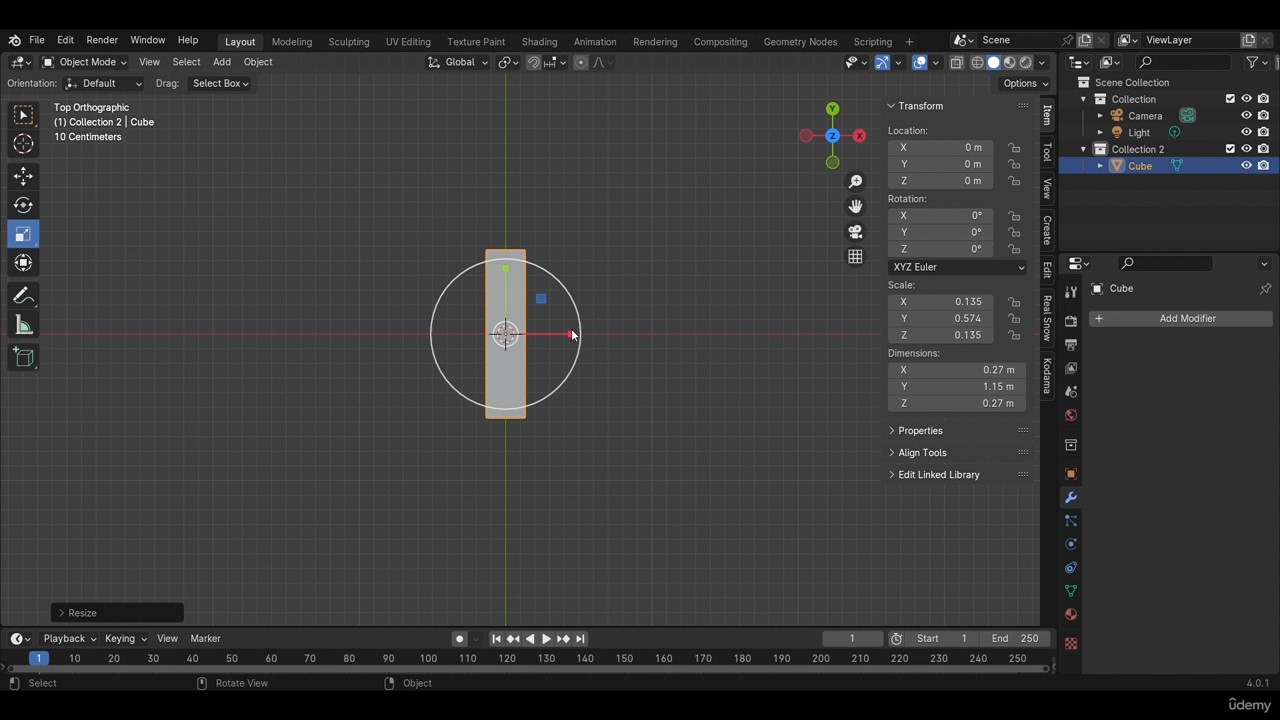This screenshot has width=1280, height=720.
Task: Open timeline Marker menu
Action: pos(205,639)
